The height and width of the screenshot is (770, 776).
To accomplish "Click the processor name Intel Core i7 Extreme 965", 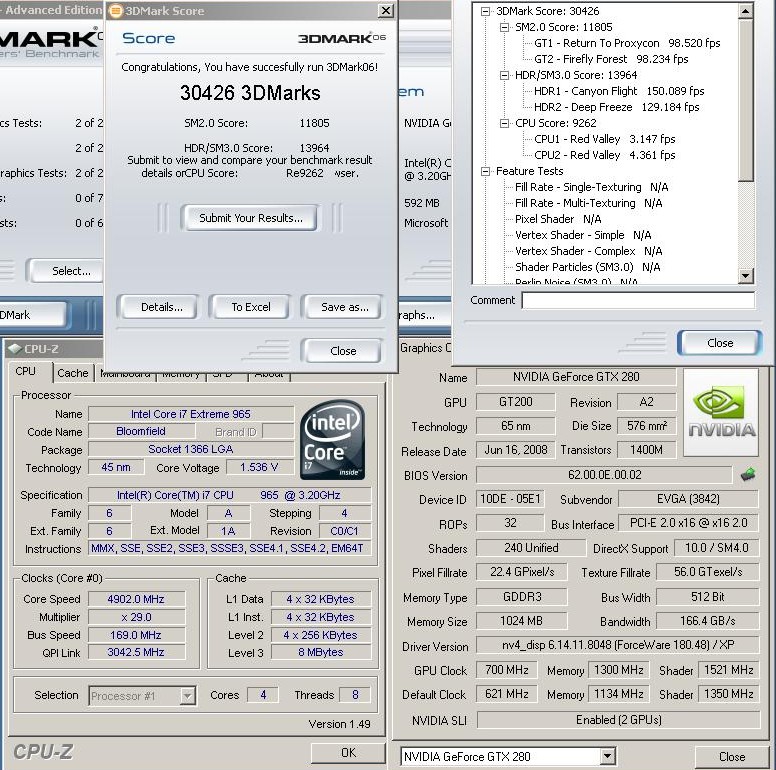I will (x=191, y=414).
